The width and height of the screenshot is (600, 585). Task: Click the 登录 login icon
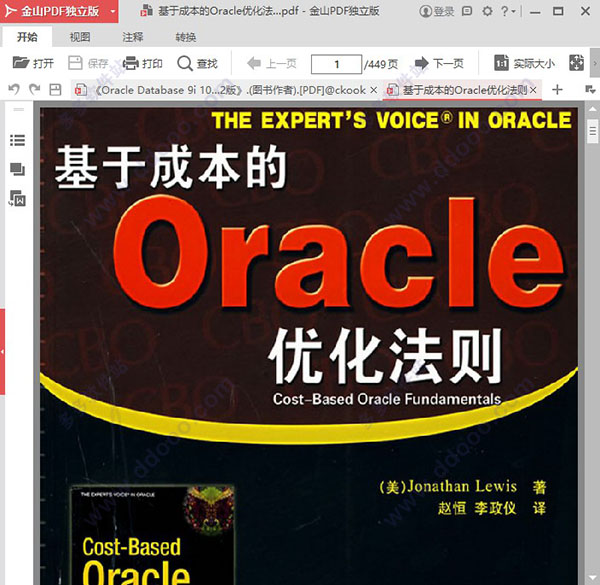[x=437, y=11]
